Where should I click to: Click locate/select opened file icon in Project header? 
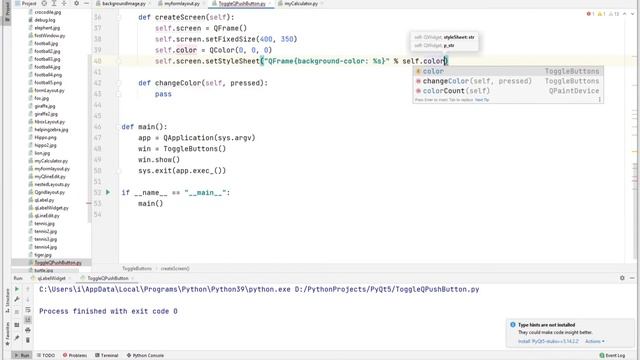coord(44,3)
